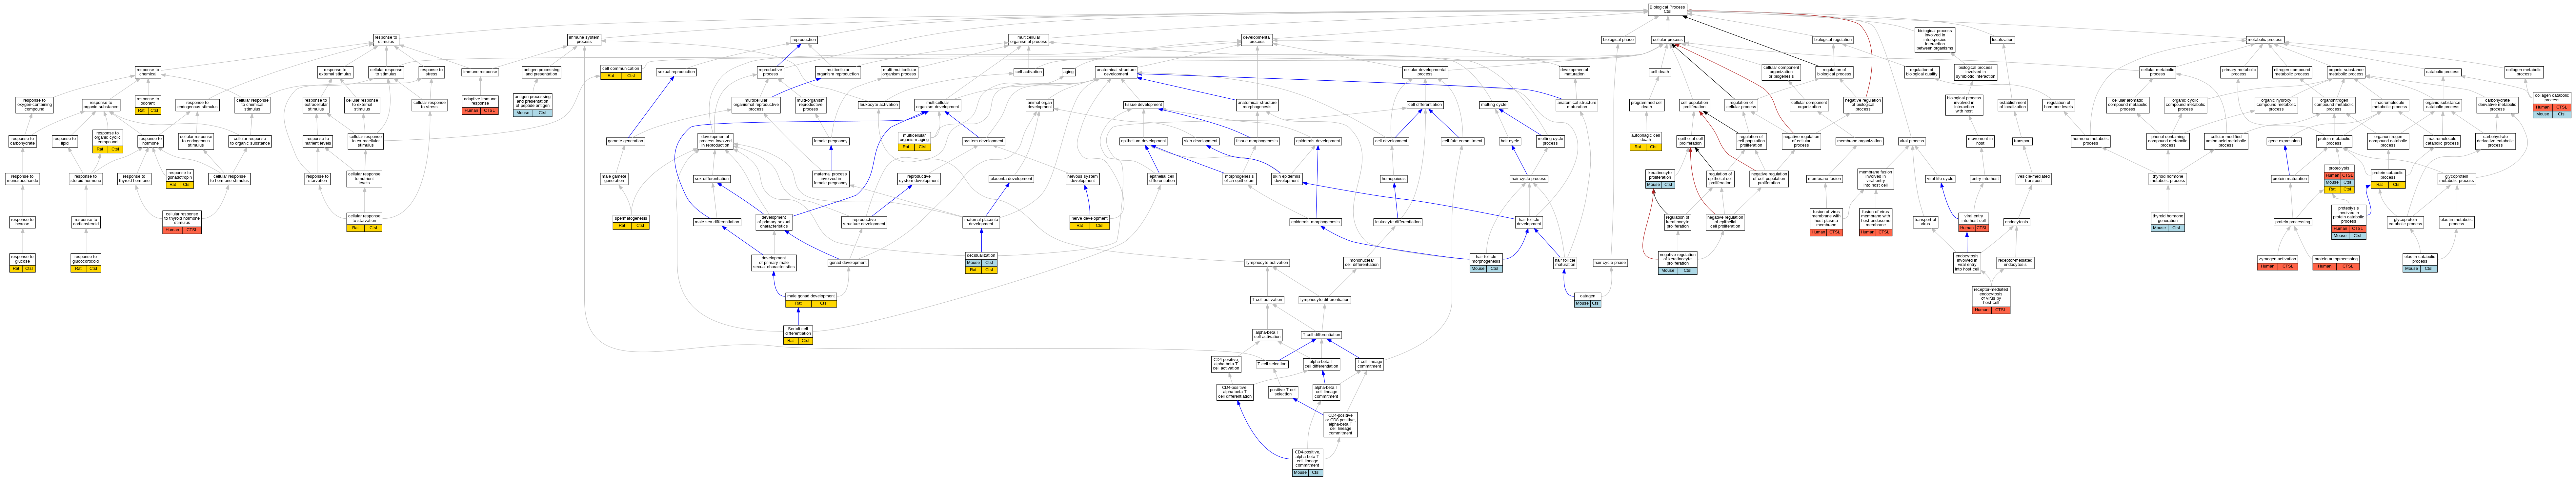Click the 'aging' node
The width and height of the screenshot is (2576, 480).
coord(1068,72)
